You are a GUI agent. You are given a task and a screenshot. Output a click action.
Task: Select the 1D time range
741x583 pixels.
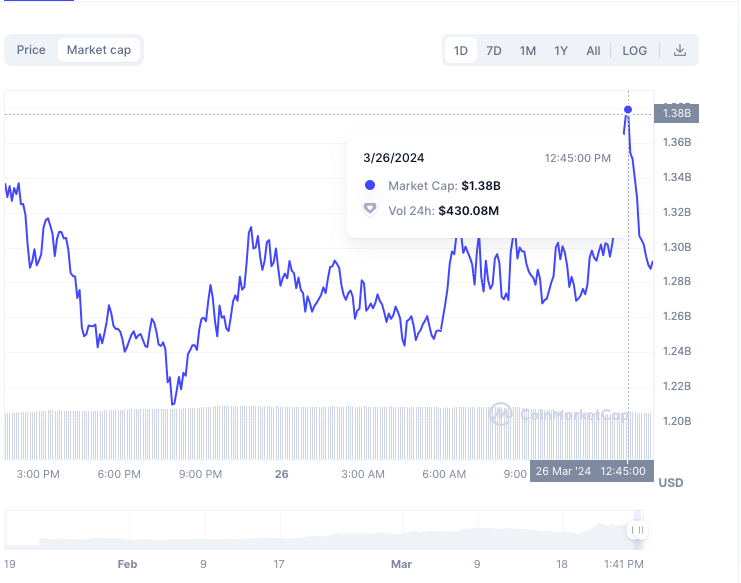(x=461, y=51)
